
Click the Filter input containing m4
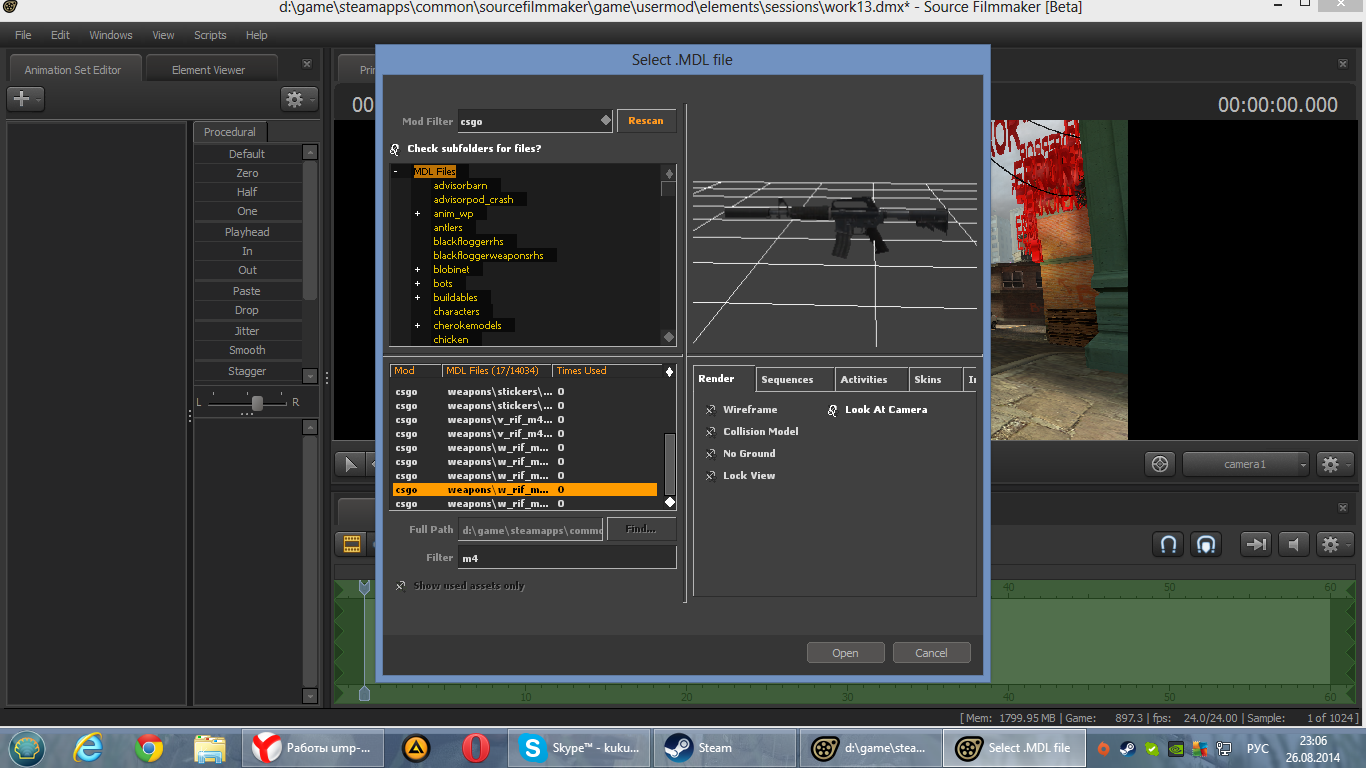[x=567, y=558]
